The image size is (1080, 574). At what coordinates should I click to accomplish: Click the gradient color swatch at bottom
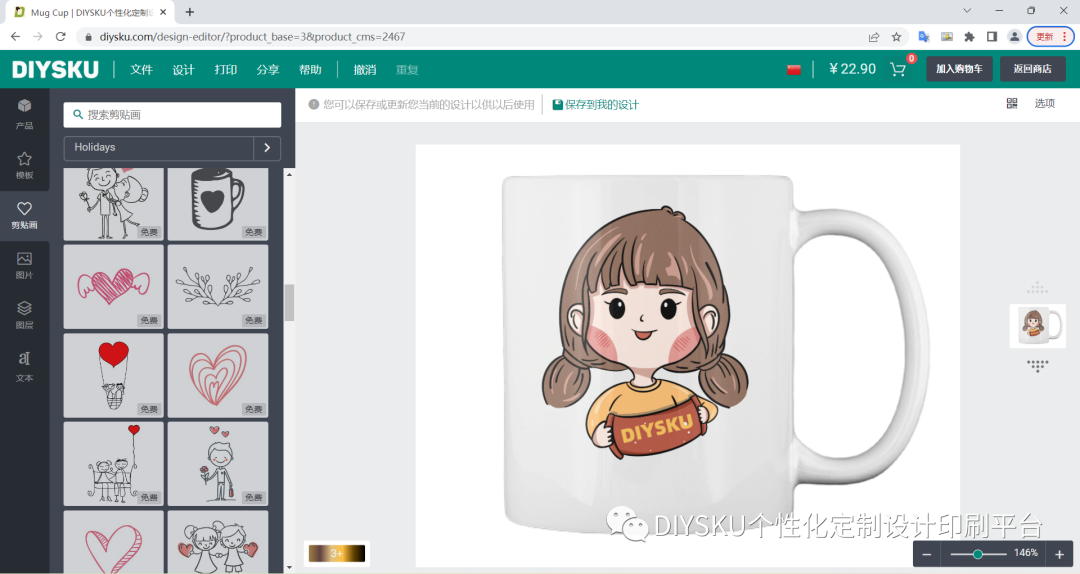[x=337, y=553]
